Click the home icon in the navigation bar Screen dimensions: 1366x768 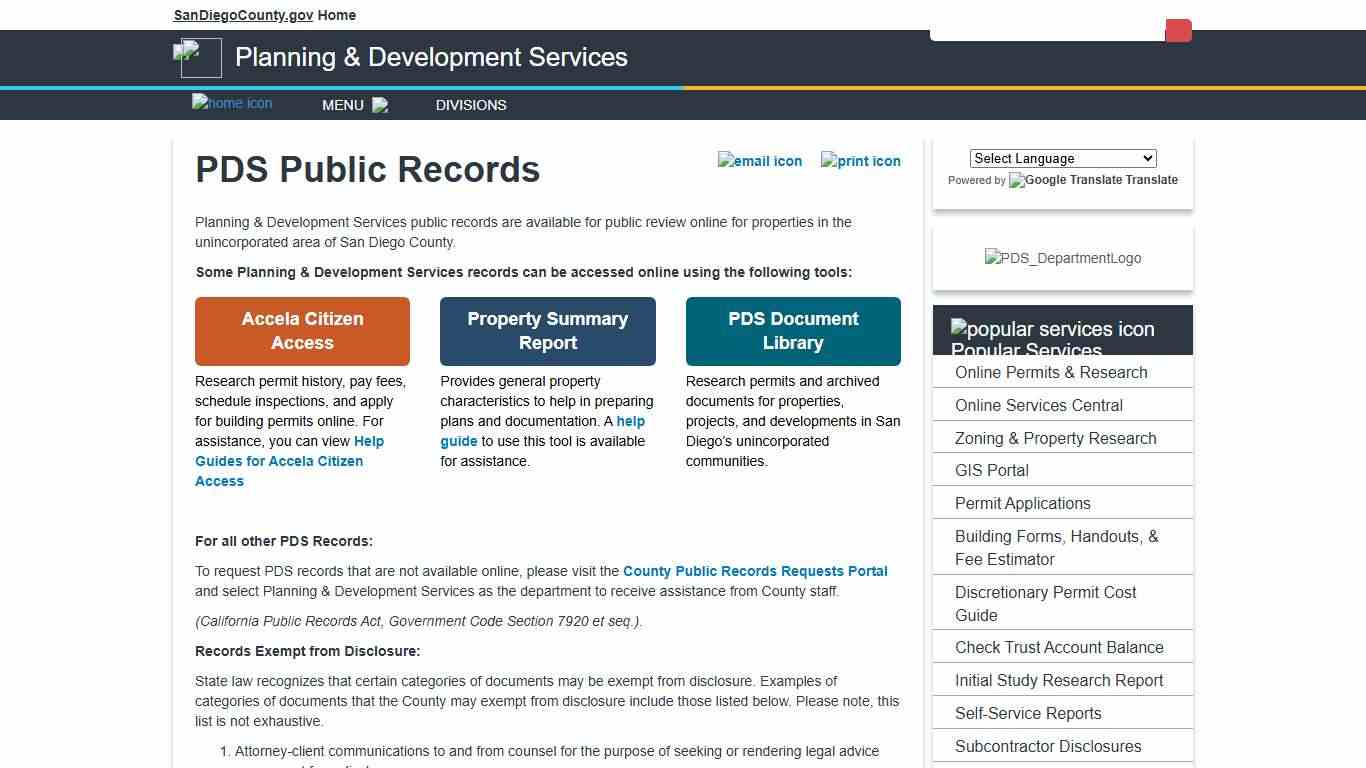tap(231, 102)
